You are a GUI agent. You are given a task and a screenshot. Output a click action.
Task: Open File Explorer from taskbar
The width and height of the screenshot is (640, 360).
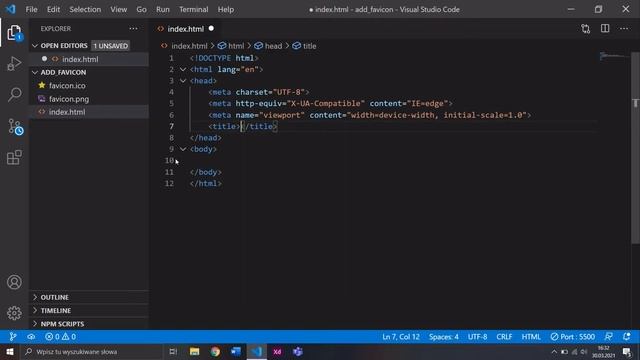point(194,351)
